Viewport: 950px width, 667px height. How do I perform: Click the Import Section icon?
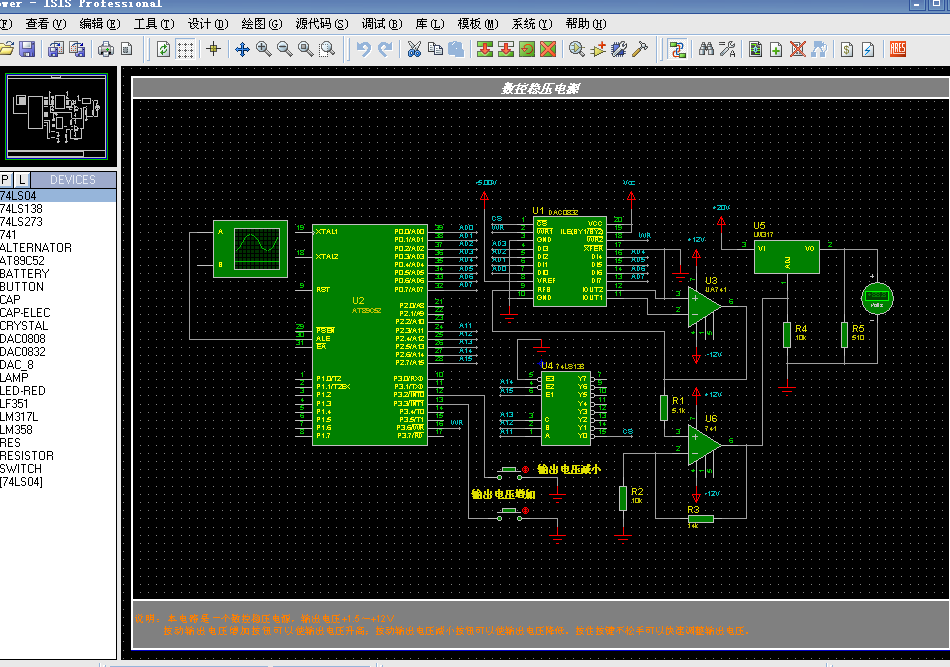[x=56, y=49]
